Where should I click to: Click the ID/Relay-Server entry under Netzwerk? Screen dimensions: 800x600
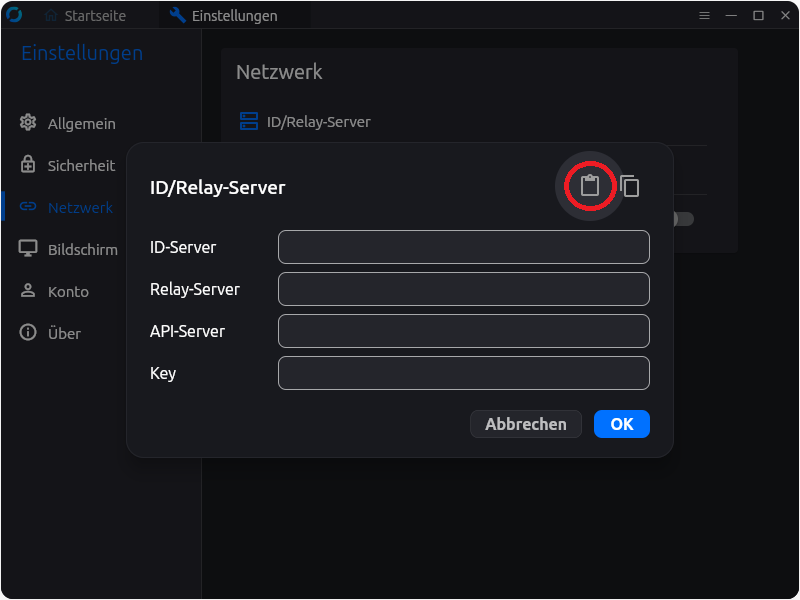click(x=318, y=122)
